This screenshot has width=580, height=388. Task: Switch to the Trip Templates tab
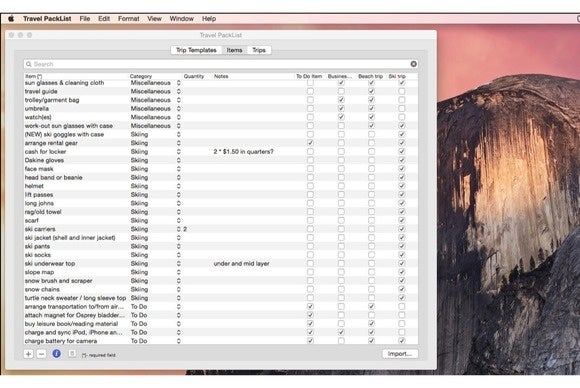point(196,50)
